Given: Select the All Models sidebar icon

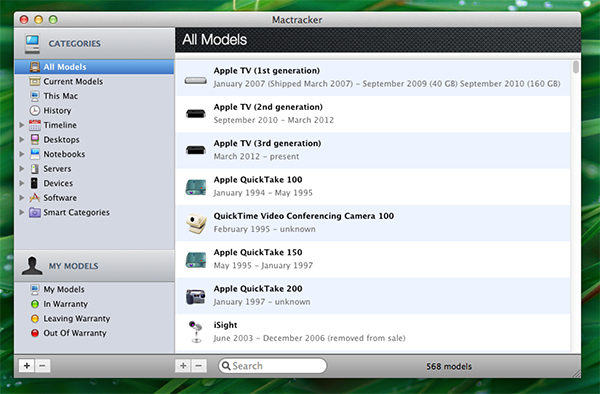Looking at the screenshot, I should click(35, 67).
